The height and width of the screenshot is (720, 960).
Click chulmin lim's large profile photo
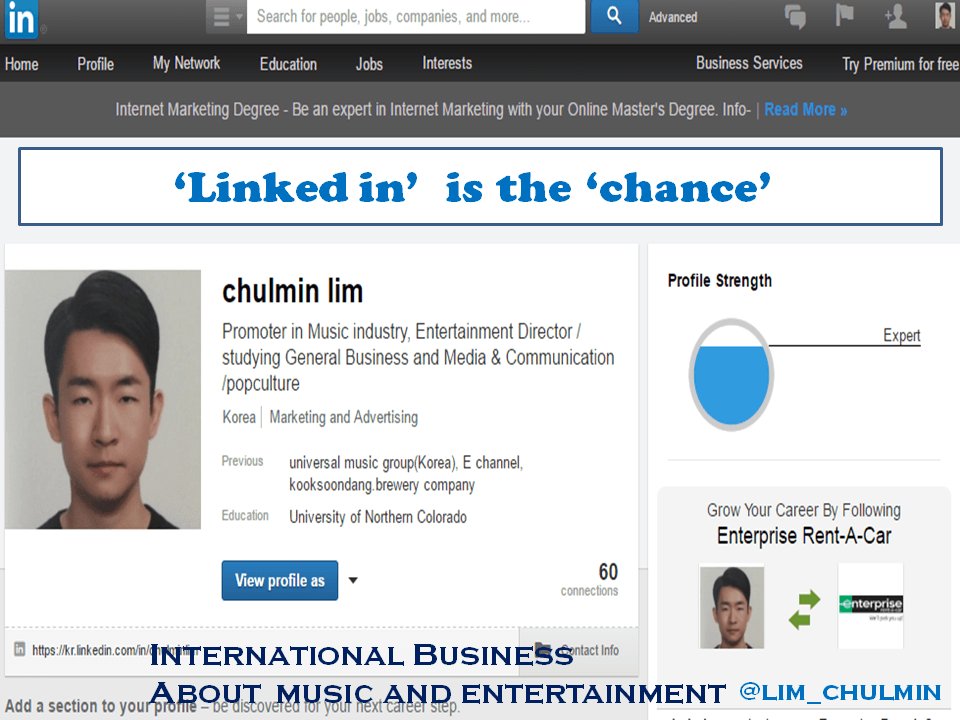tap(103, 399)
